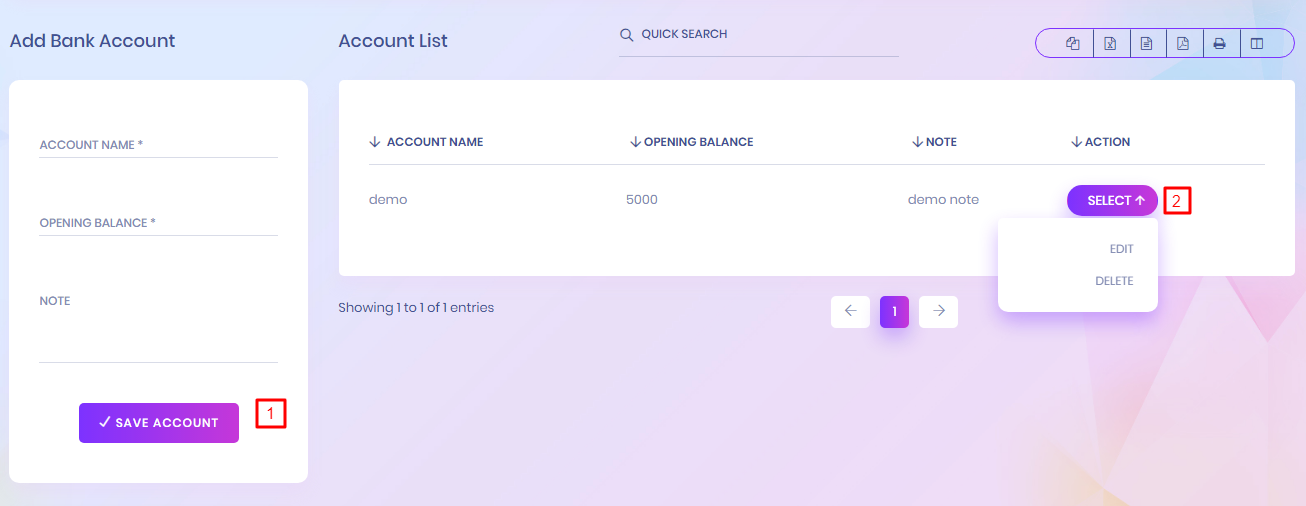Sort by Opening Balance column

[x=698, y=142]
